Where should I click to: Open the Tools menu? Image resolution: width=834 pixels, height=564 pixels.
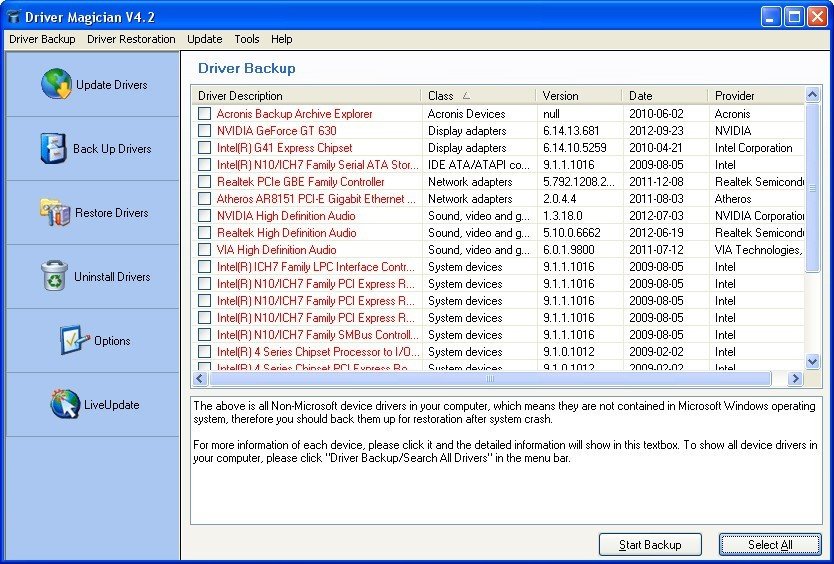point(247,39)
